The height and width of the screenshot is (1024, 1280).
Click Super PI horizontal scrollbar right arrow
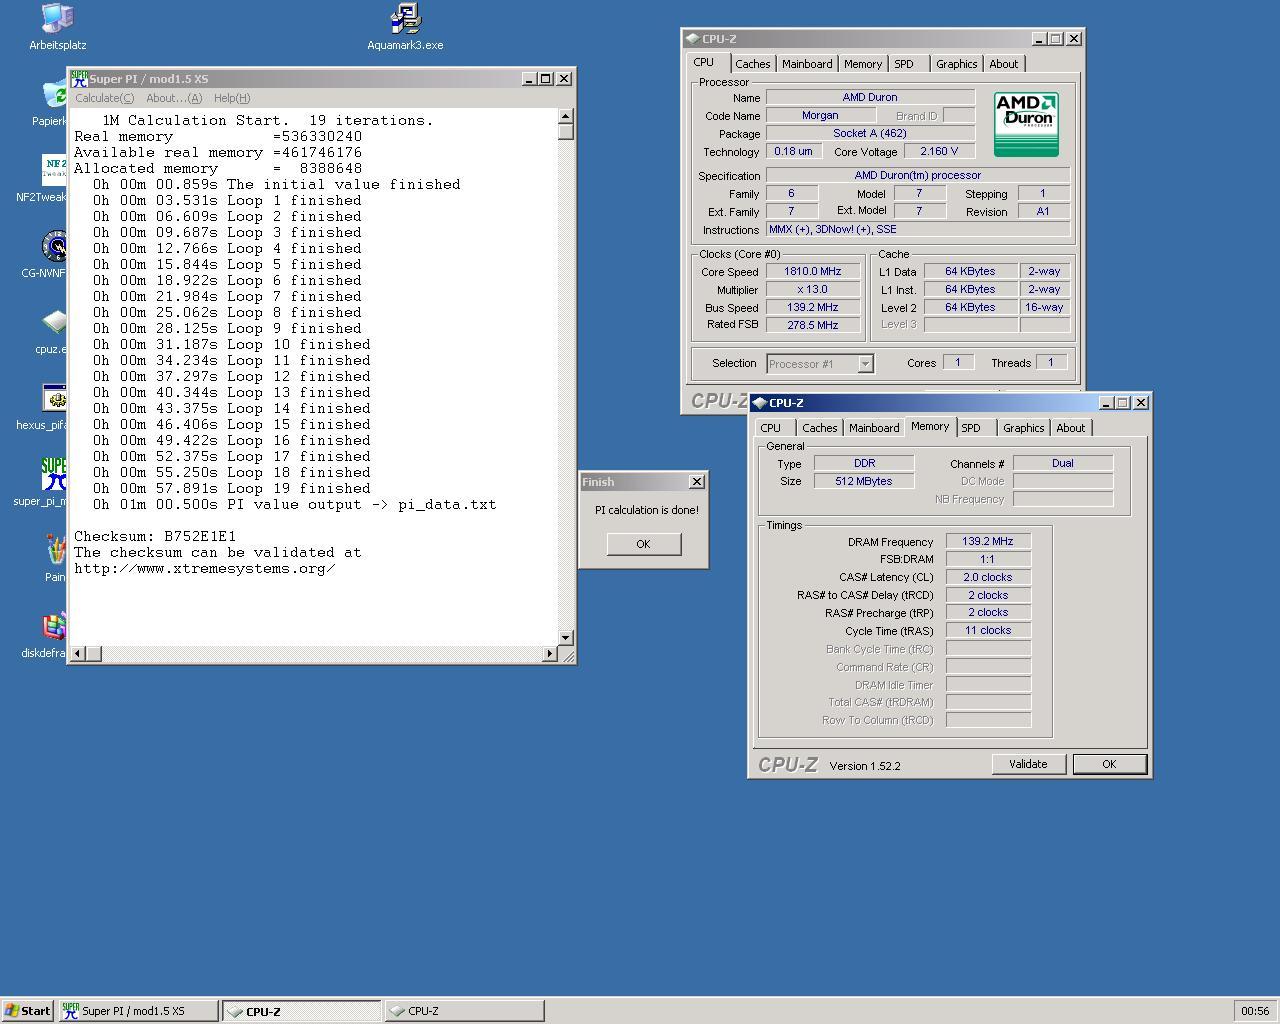pos(549,654)
